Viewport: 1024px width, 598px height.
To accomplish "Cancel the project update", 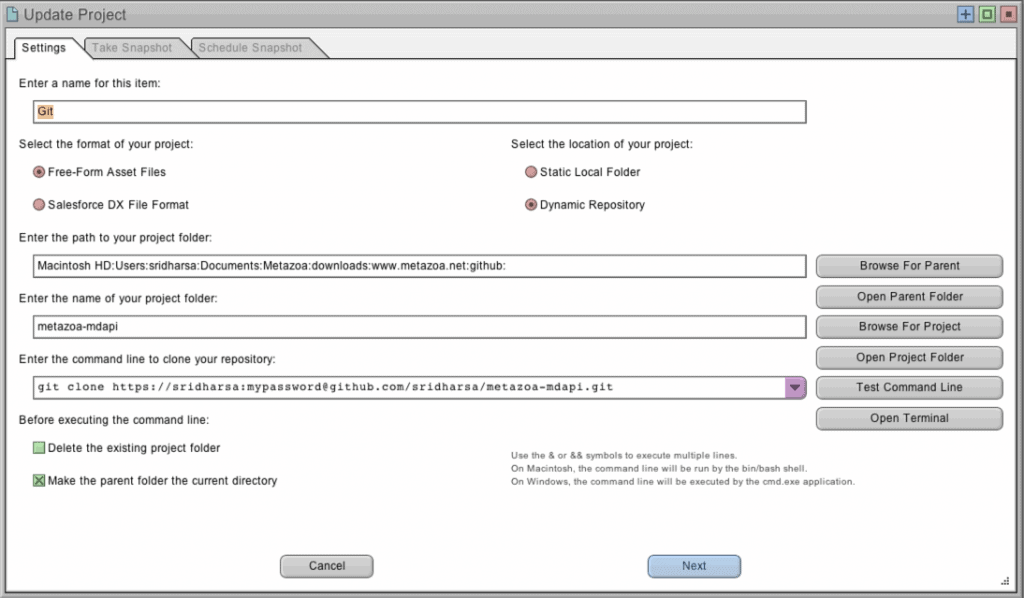I will (x=327, y=566).
